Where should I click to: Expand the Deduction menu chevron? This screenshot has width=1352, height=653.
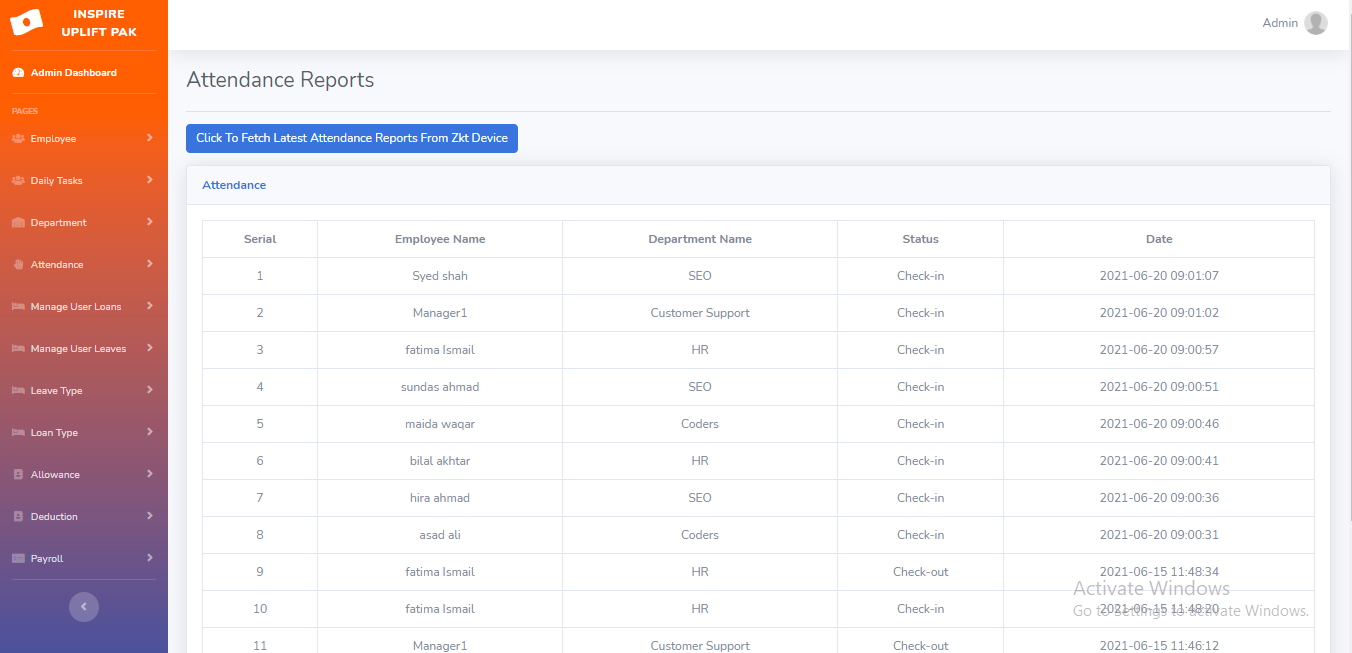[149, 516]
